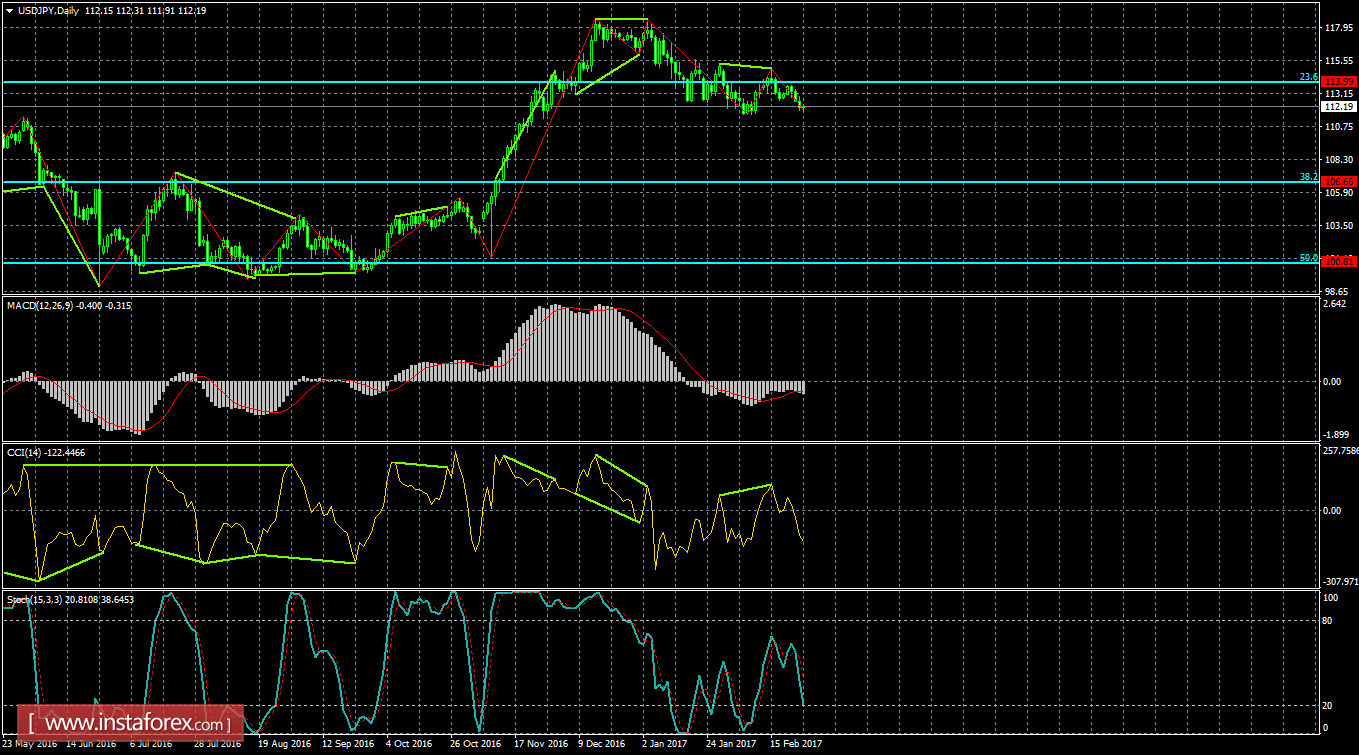Image resolution: width=1359 pixels, height=755 pixels.
Task: Click the black triangle beside USDJPY title
Action: pyautogui.click(x=11, y=10)
